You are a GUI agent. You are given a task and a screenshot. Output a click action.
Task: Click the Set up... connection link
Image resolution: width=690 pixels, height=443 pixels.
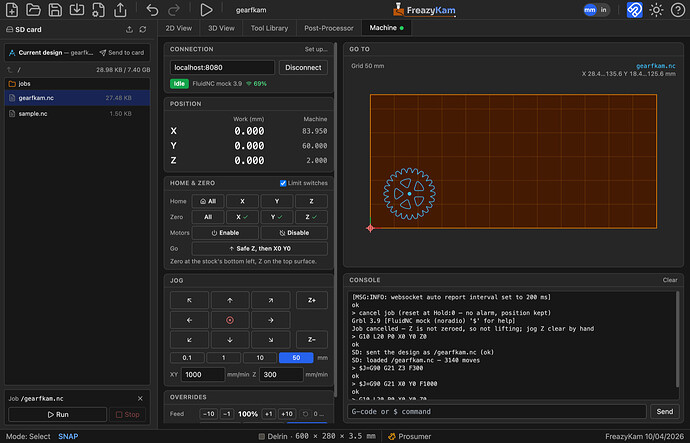[x=316, y=49]
